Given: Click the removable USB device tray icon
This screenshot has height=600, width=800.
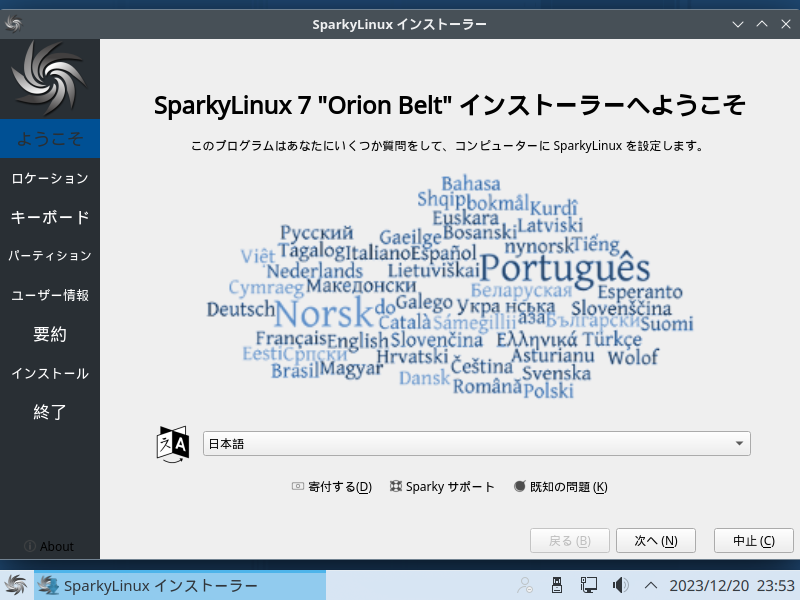Looking at the screenshot, I should 557,585.
